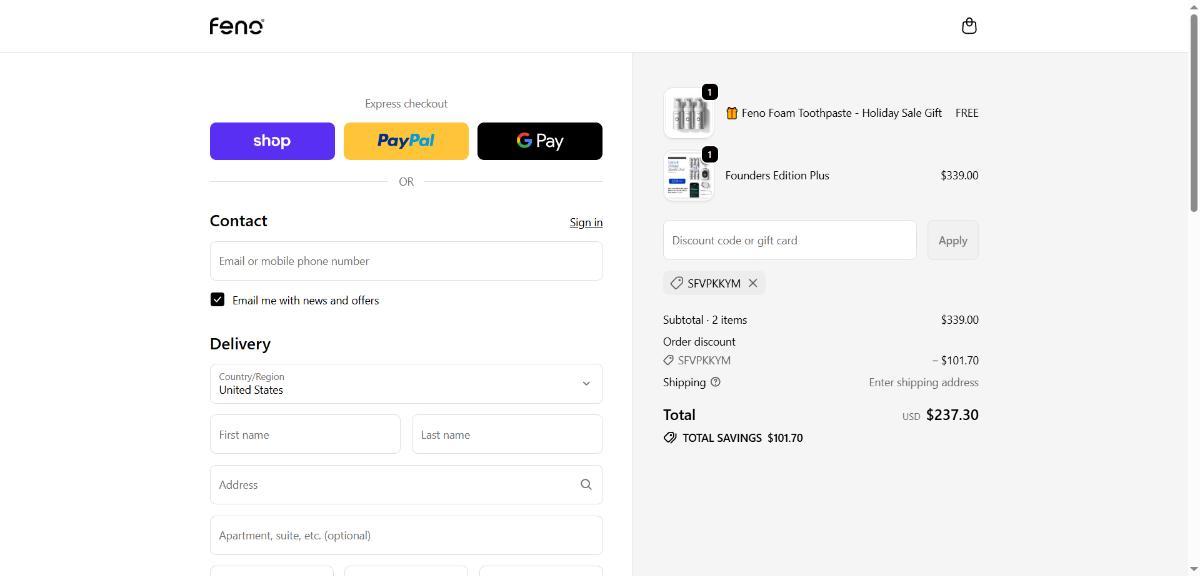This screenshot has height=576, width=1200.
Task: Choose PayPal express checkout
Action: [406, 141]
